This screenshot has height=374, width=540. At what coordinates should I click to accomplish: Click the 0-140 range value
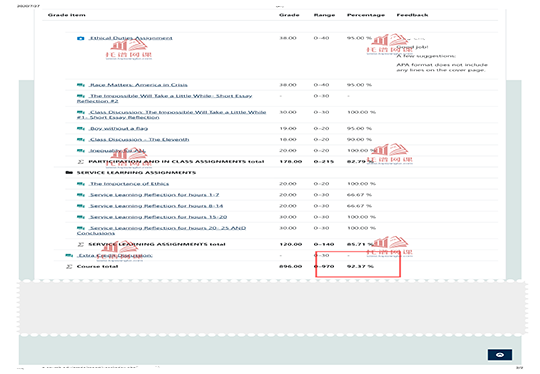point(324,244)
